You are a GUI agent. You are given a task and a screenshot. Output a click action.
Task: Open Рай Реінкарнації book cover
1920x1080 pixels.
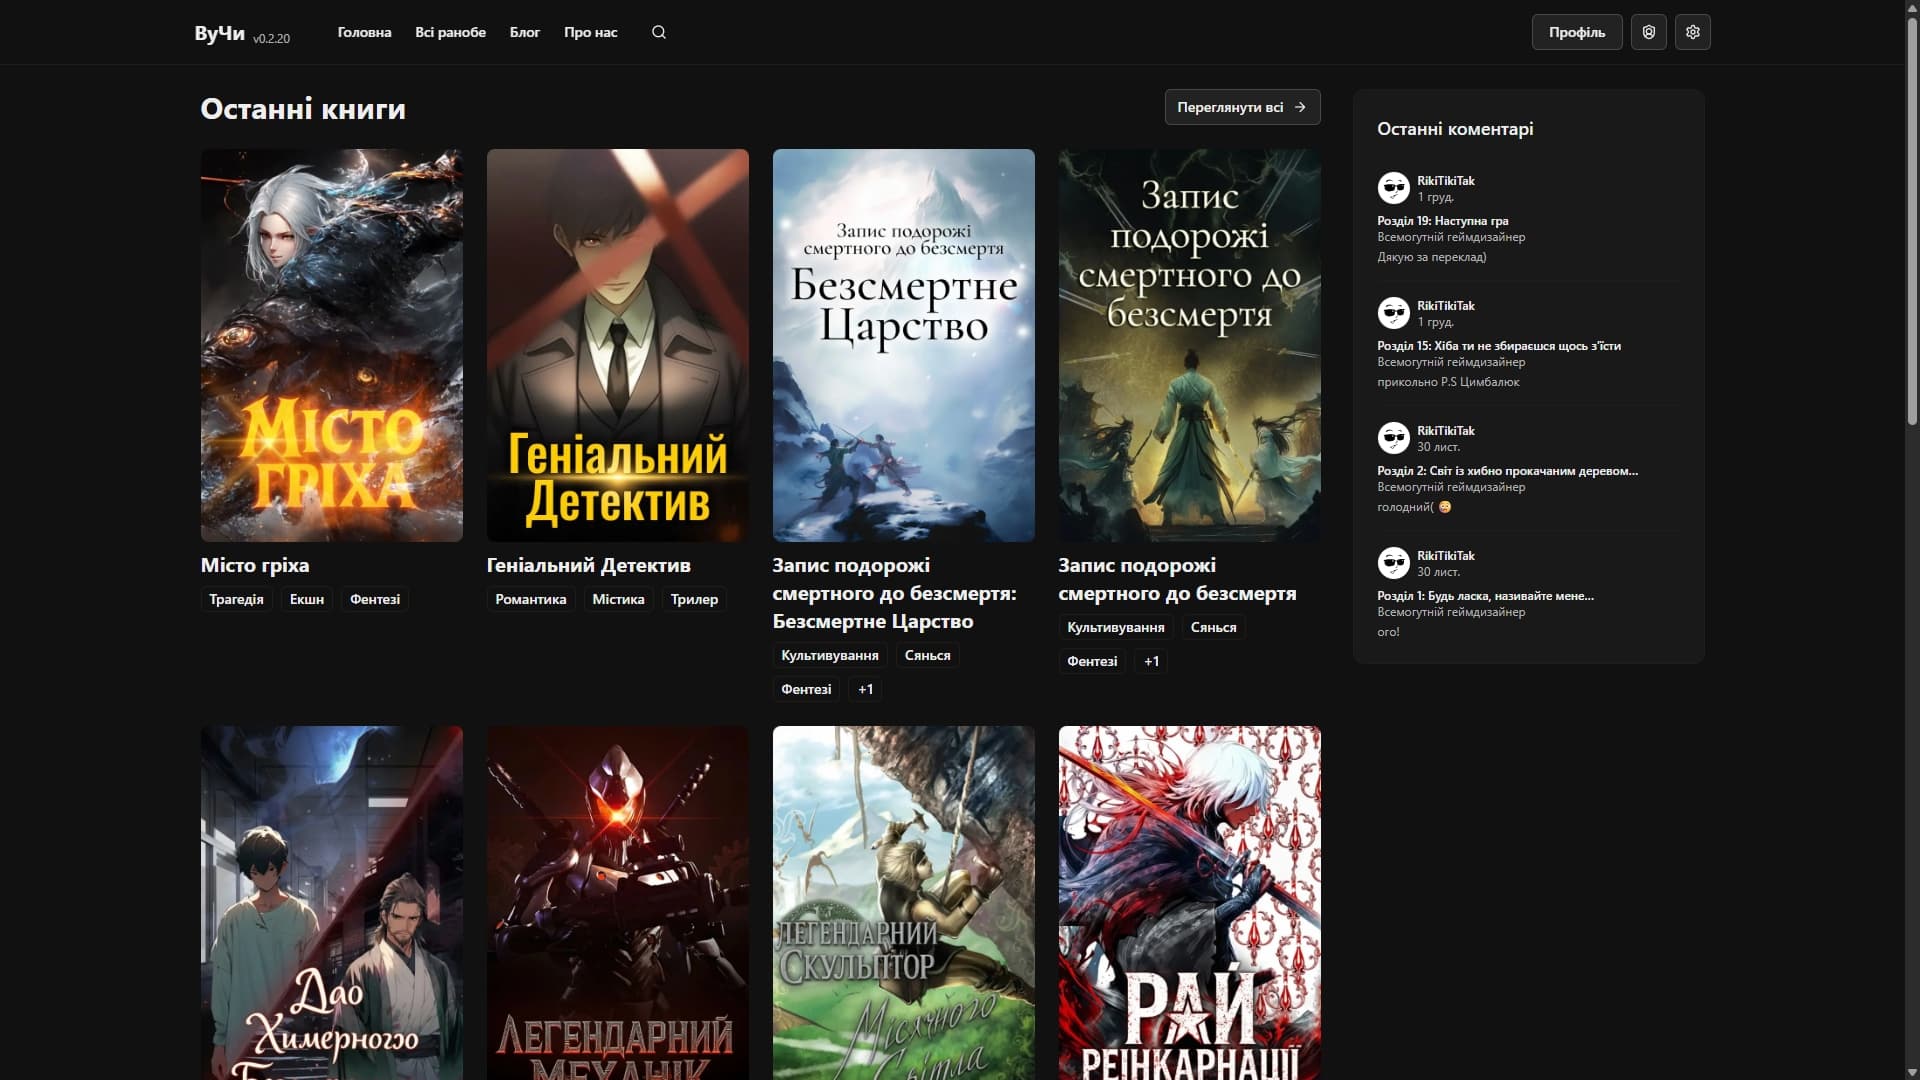tap(1190, 903)
